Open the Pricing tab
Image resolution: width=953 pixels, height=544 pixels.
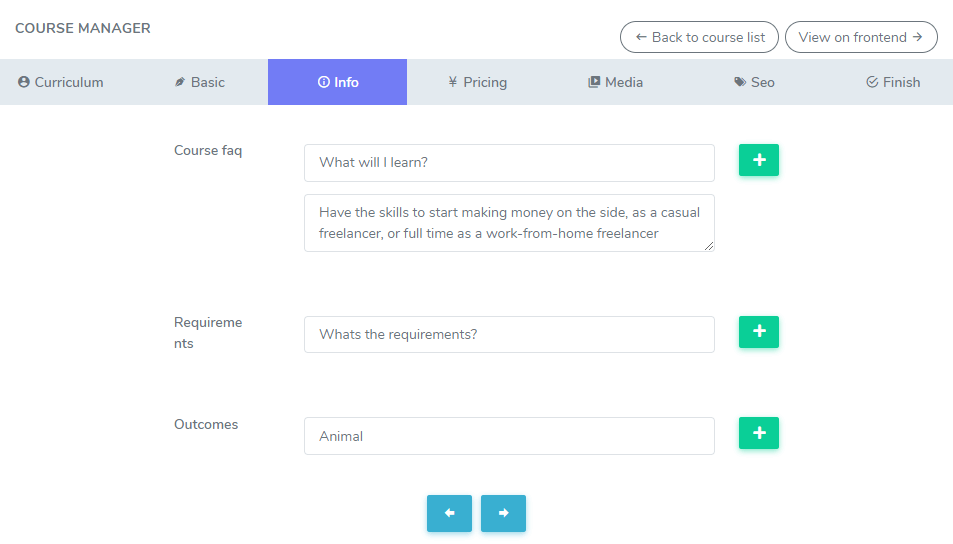[x=477, y=82]
